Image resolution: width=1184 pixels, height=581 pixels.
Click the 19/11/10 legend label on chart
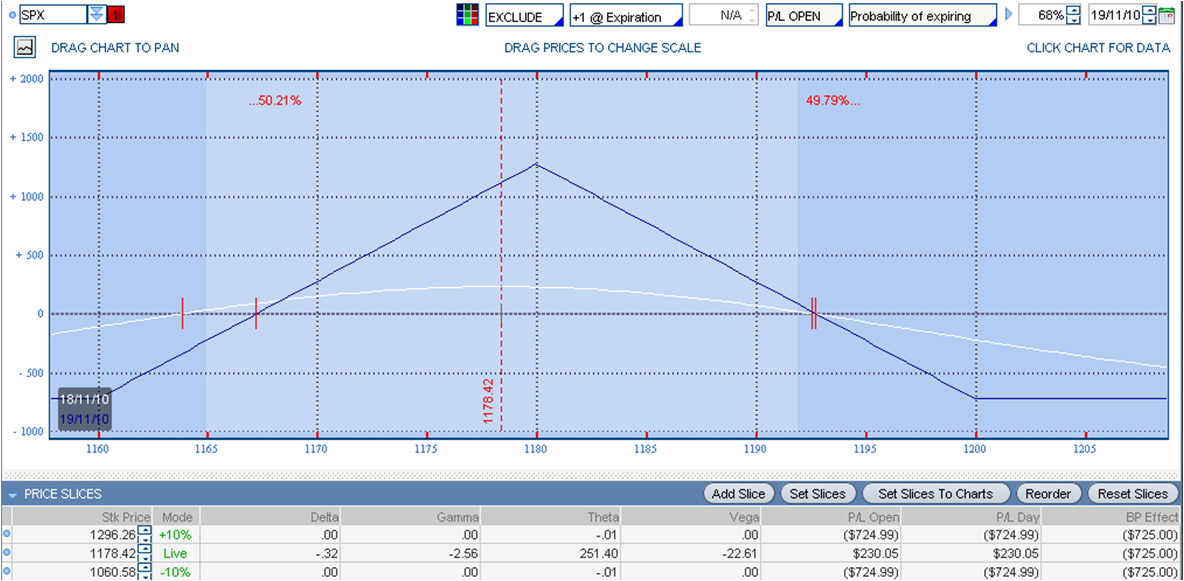pos(85,419)
